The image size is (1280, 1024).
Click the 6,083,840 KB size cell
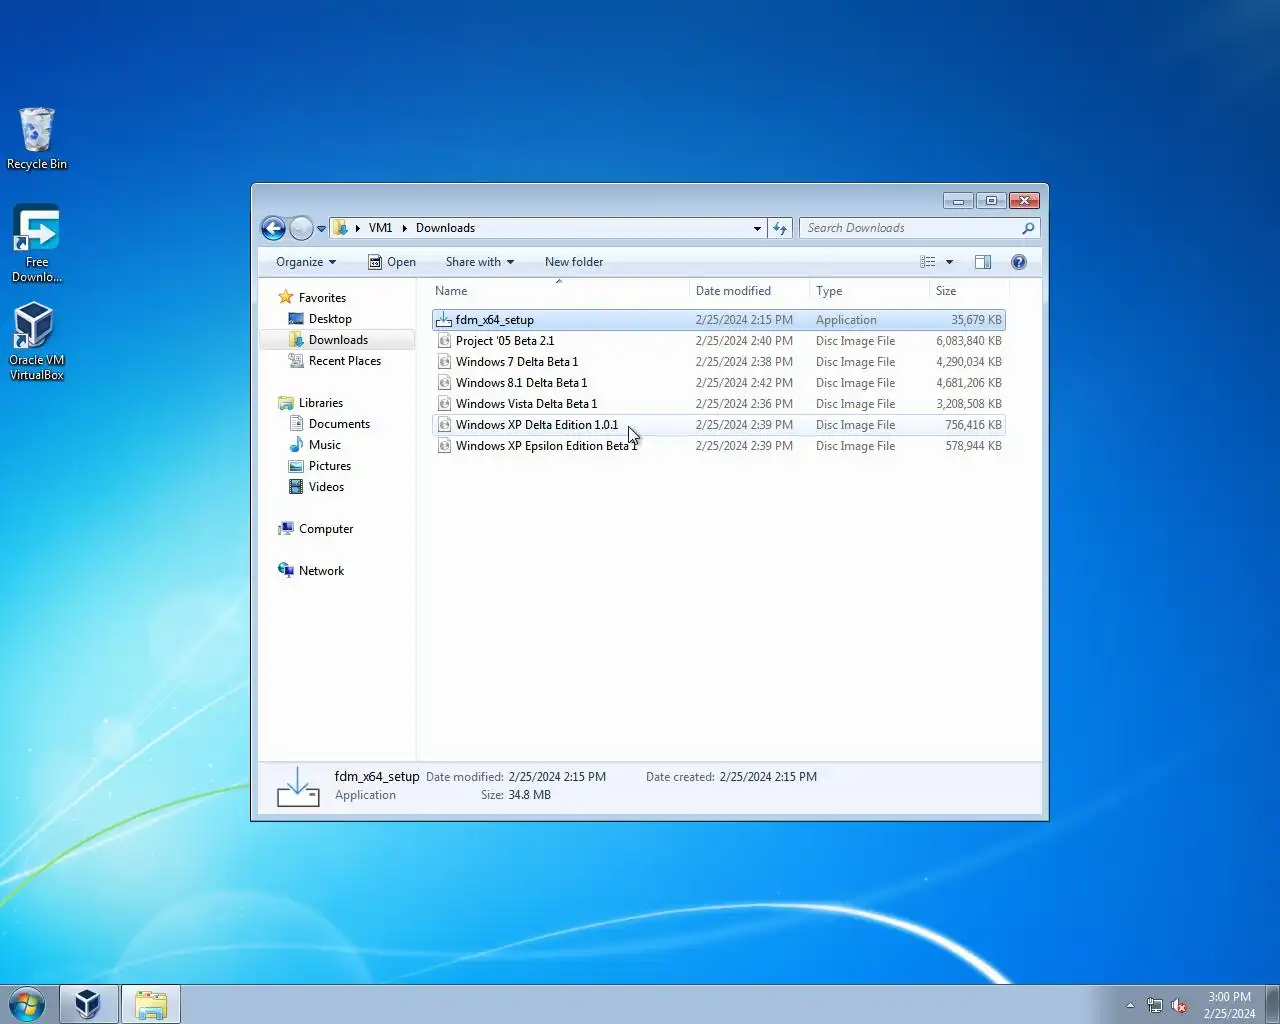tap(968, 341)
